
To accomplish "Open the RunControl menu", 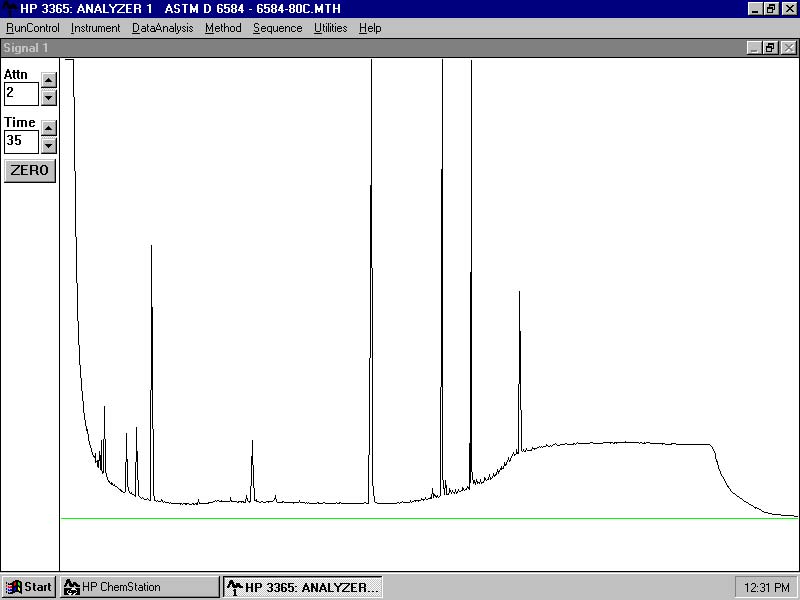I will (x=33, y=28).
